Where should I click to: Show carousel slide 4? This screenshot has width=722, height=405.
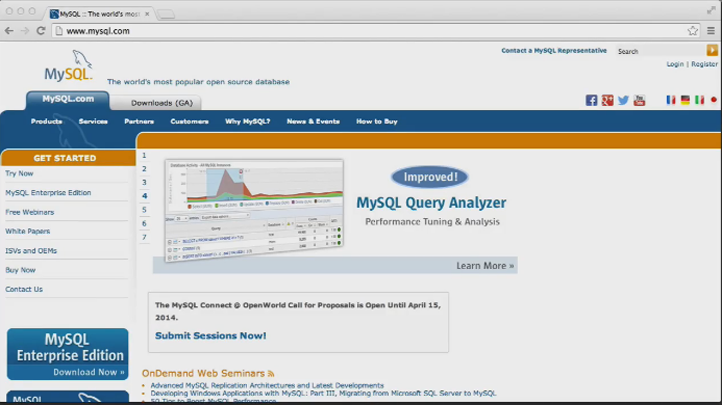coord(144,196)
